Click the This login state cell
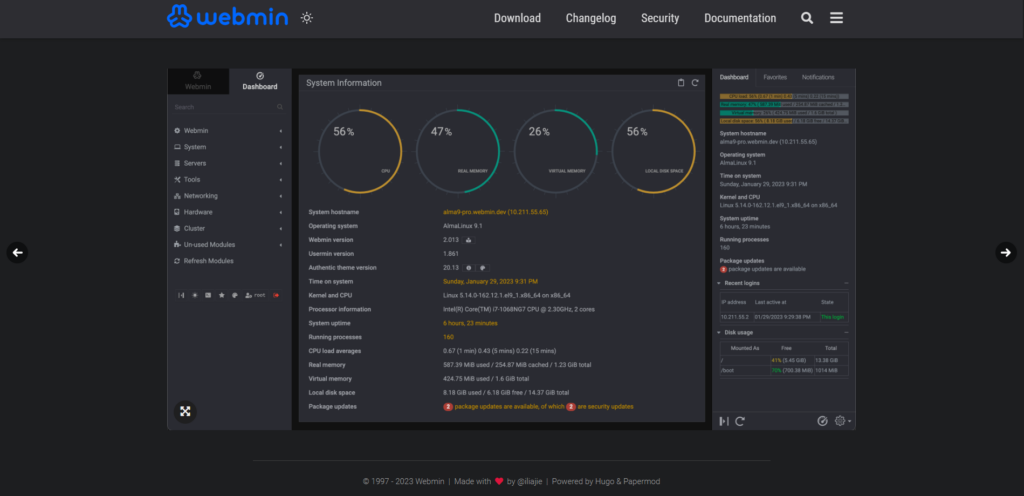This screenshot has width=1024, height=496. [x=833, y=317]
